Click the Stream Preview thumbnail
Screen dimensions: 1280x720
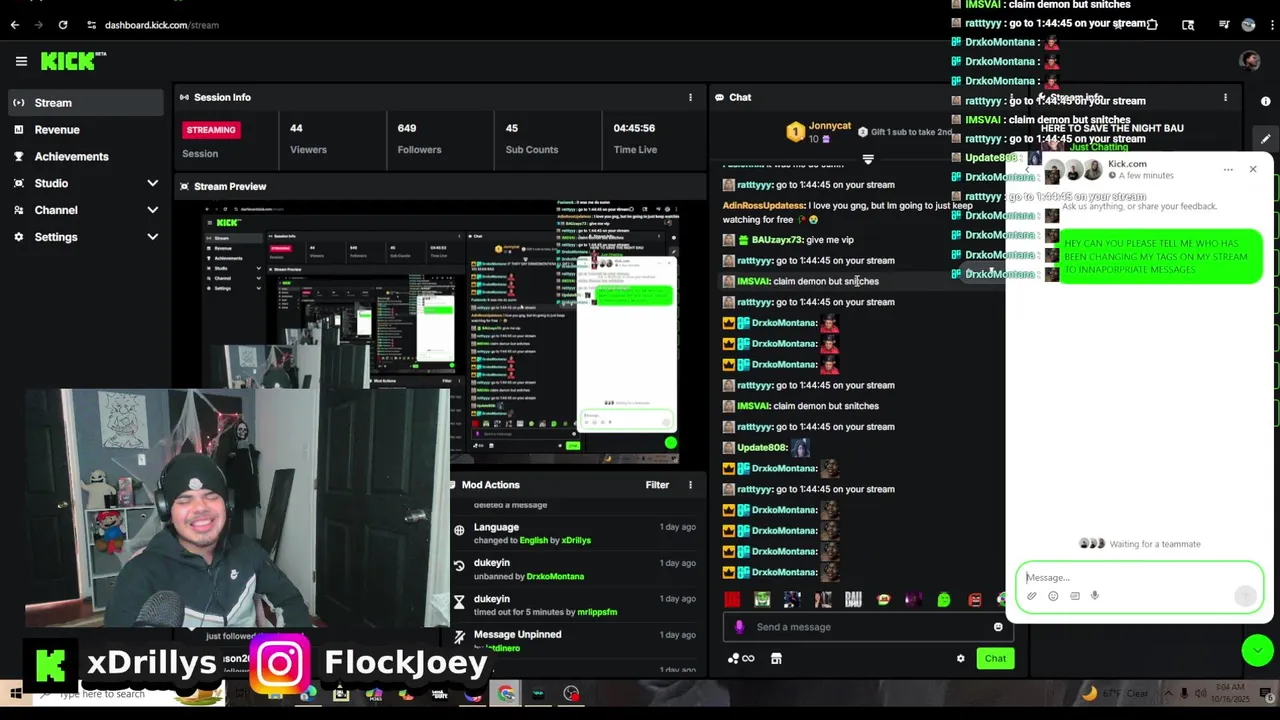point(440,332)
